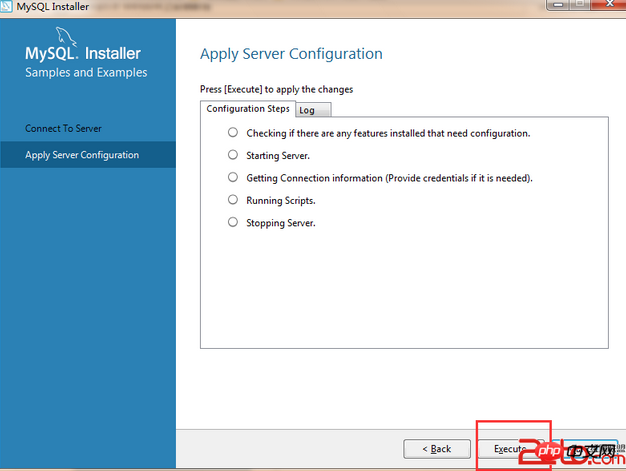Click the Stopping Server status circle
The image size is (626, 471).
pos(233,222)
